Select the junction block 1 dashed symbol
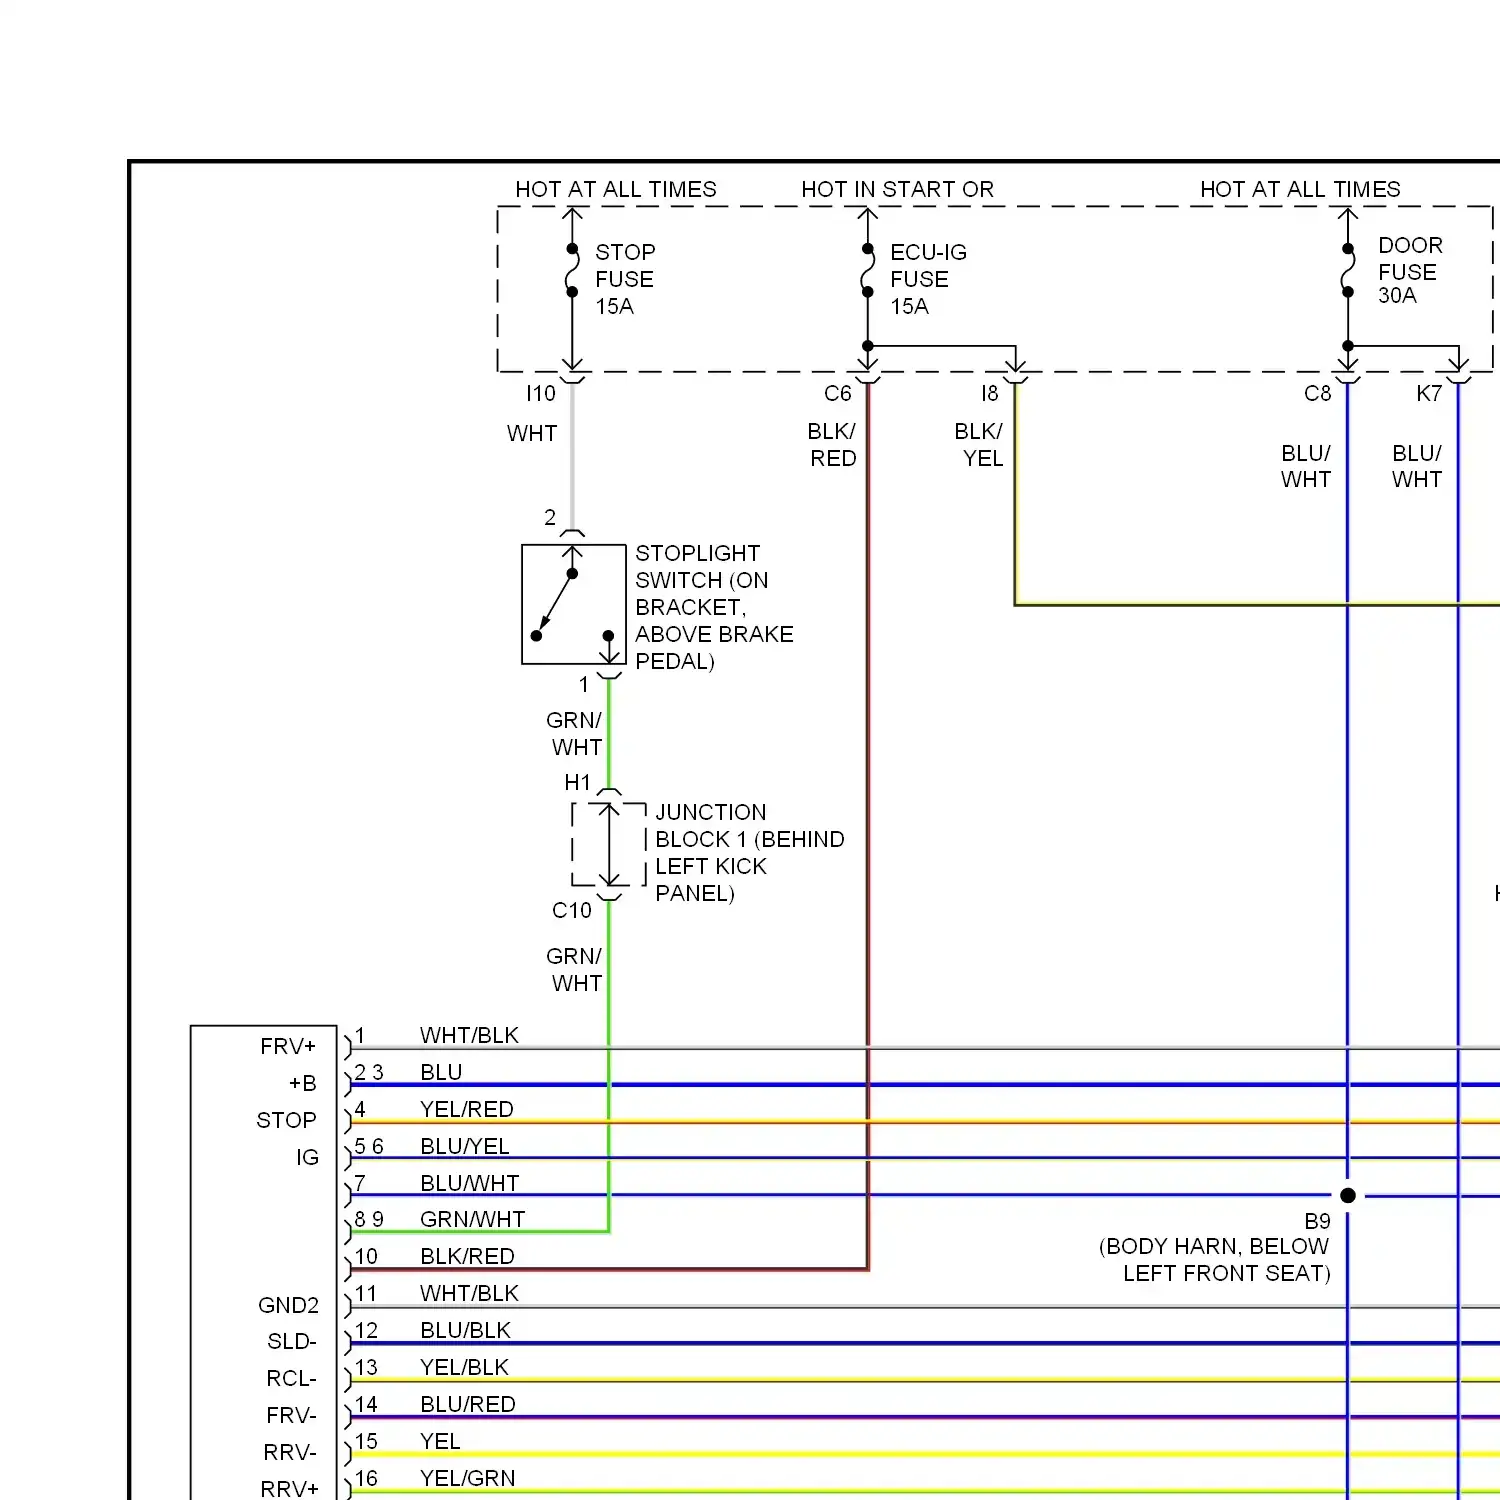This screenshot has width=1500, height=1500. coord(609,844)
